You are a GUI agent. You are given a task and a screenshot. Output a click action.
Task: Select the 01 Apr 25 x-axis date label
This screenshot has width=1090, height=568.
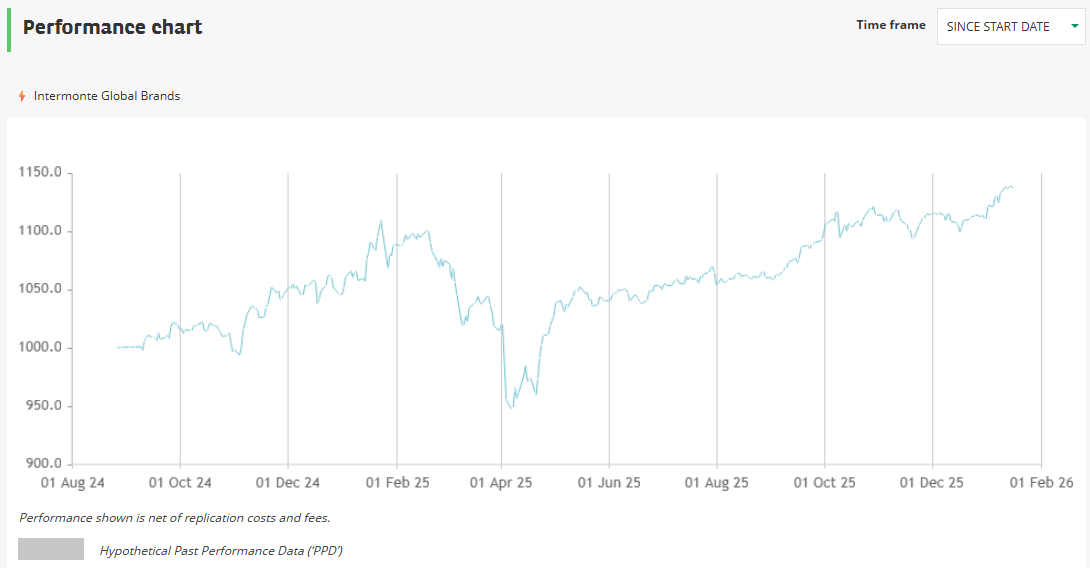[501, 483]
